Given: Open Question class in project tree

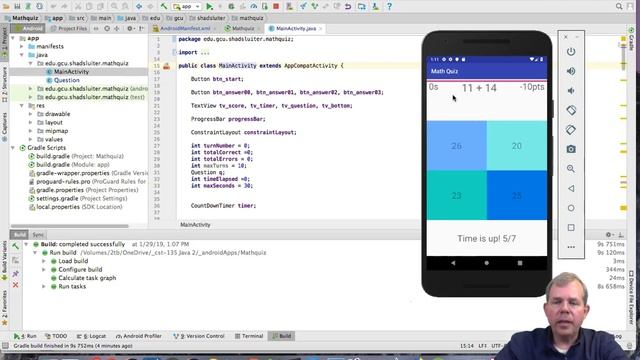Looking at the screenshot, I should tap(67, 80).
